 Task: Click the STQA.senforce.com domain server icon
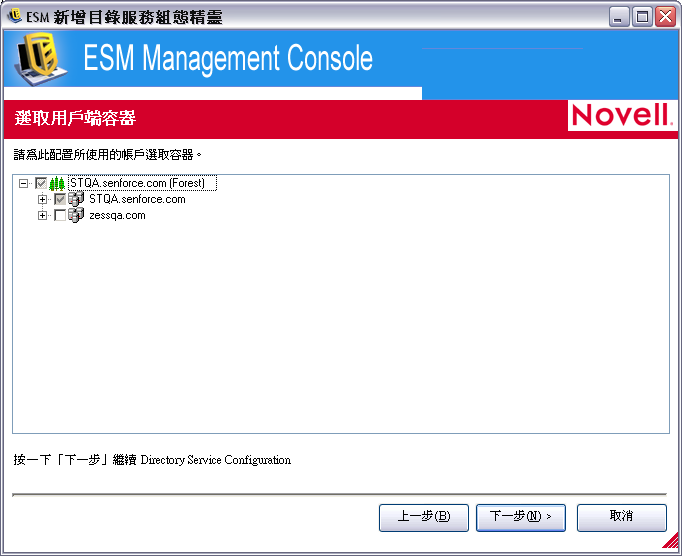(x=76, y=199)
